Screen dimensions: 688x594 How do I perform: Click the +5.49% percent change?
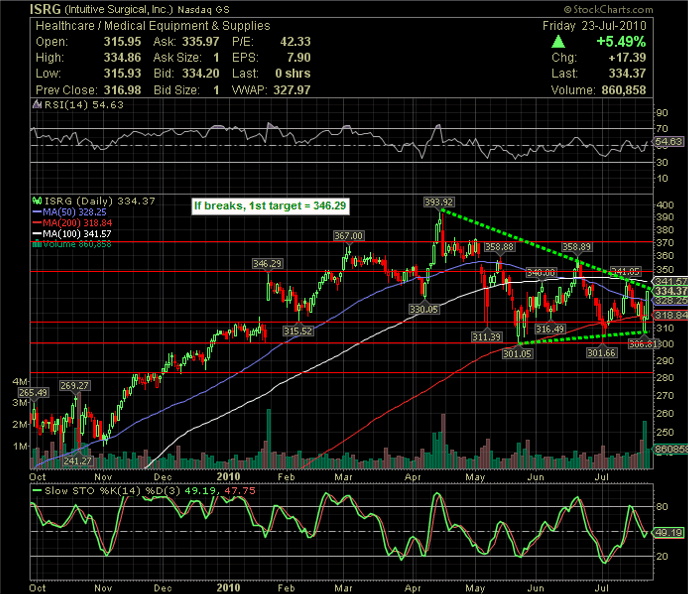tap(621, 42)
